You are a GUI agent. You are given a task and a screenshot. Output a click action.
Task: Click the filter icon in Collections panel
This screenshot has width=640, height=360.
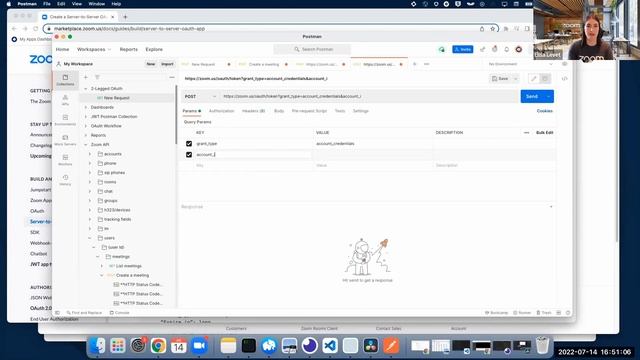(97, 77)
